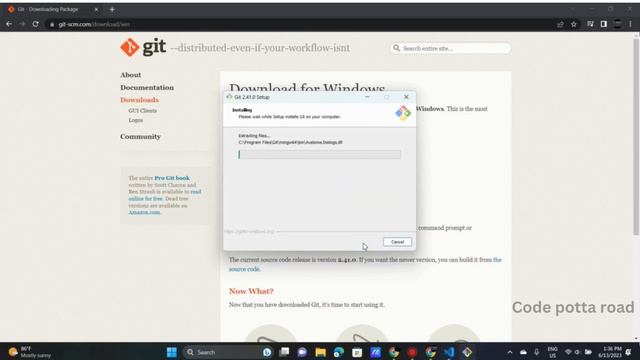Image resolution: width=640 pixels, height=360 pixels.
Task: Open Wi-Fi network settings in tray
Action: [568, 352]
